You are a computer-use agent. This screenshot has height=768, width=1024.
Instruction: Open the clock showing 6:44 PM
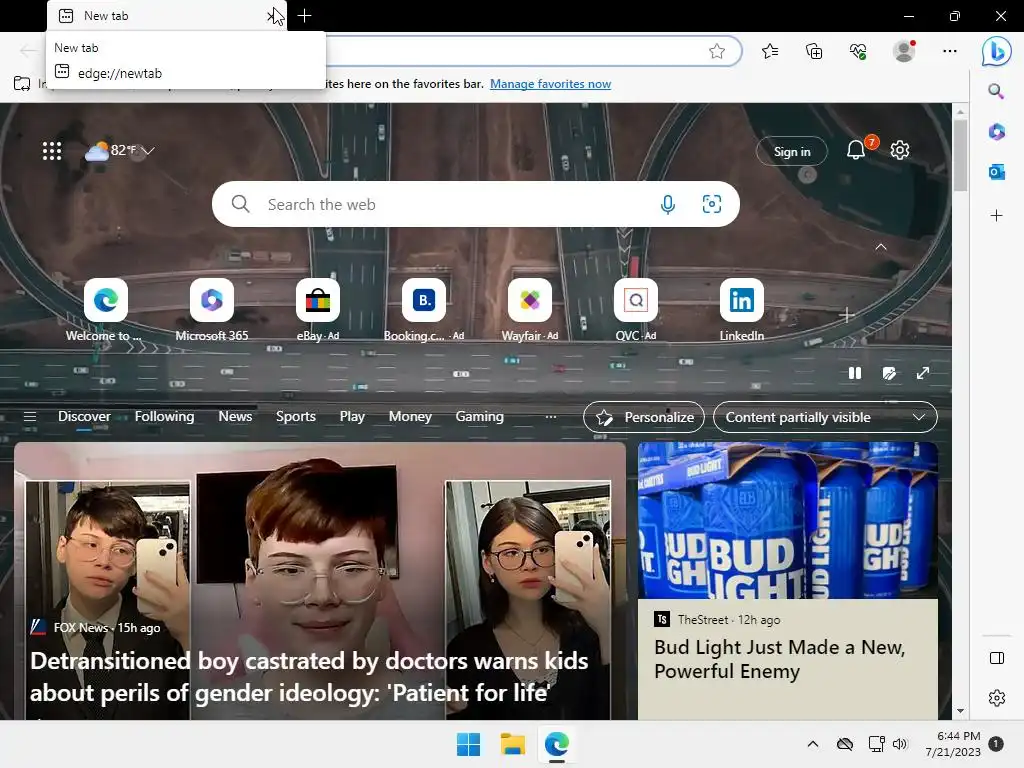tap(953, 744)
